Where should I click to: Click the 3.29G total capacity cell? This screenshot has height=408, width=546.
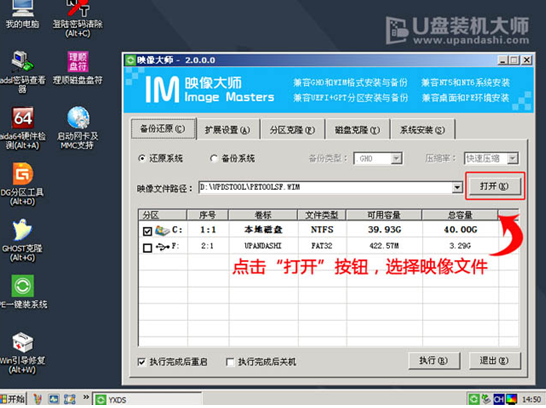460,246
